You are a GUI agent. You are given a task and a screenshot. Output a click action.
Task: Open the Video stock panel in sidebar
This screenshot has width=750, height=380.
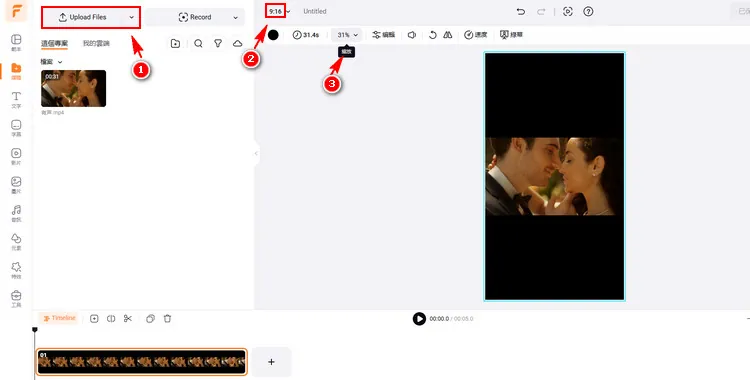(x=16, y=156)
